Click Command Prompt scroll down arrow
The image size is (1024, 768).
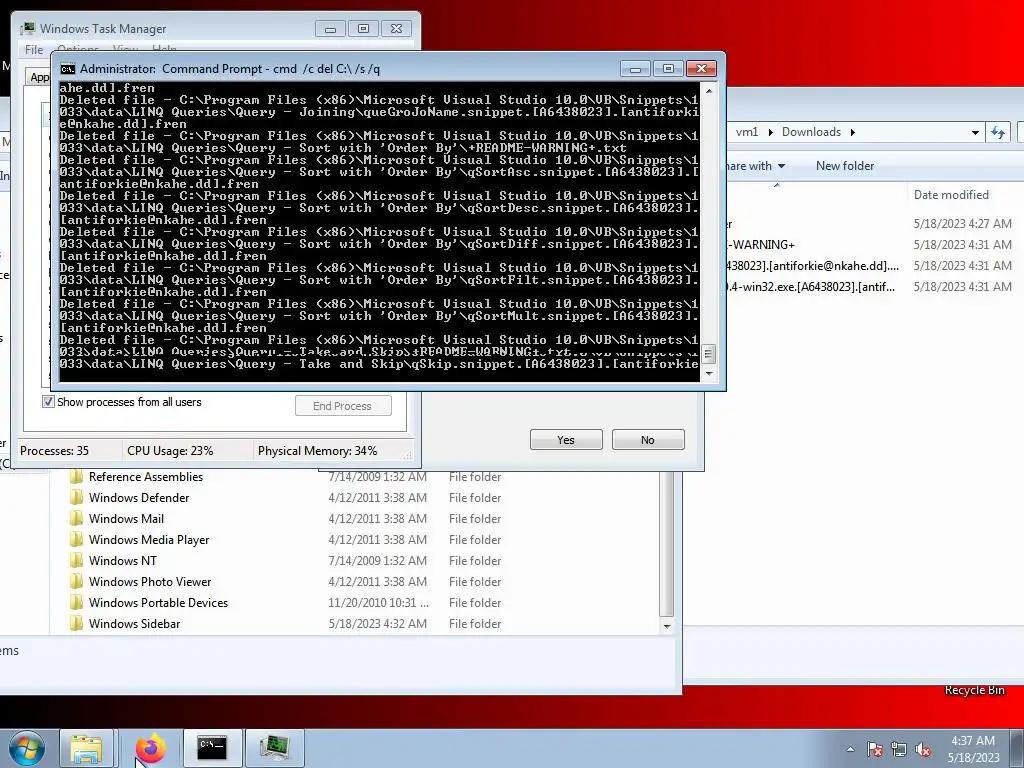pos(709,374)
